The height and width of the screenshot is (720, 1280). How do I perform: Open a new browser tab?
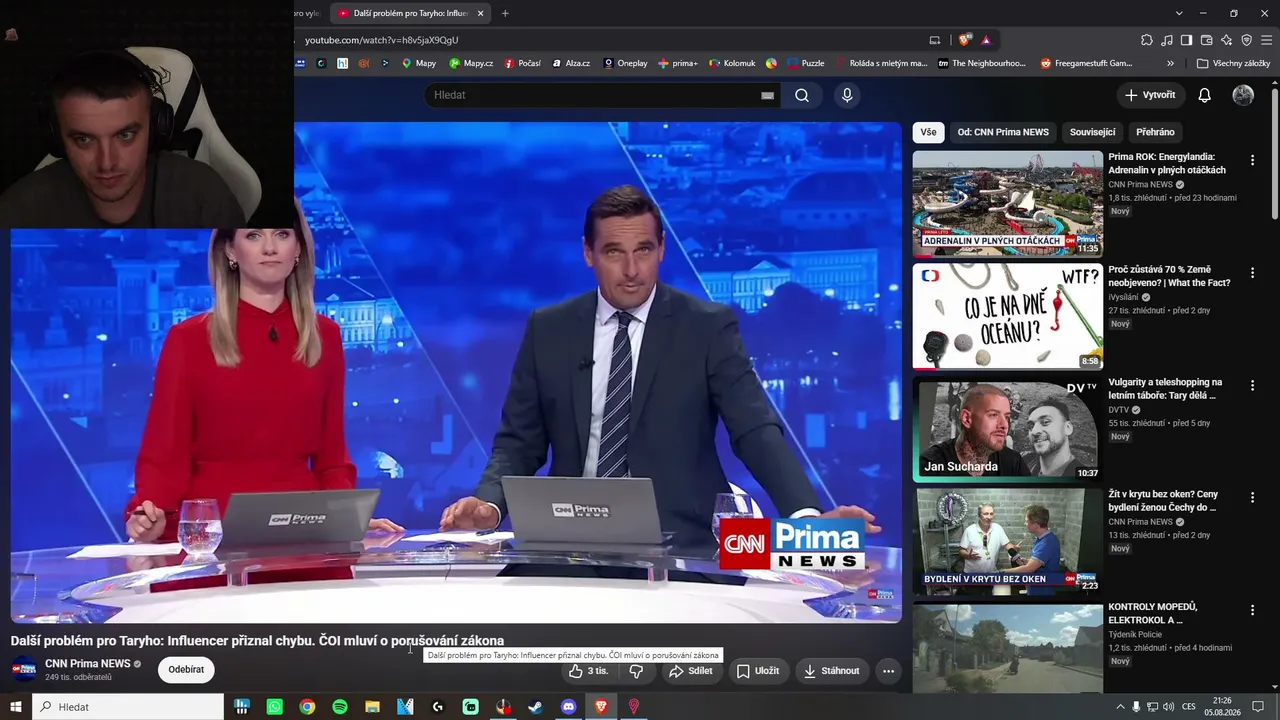click(x=505, y=13)
